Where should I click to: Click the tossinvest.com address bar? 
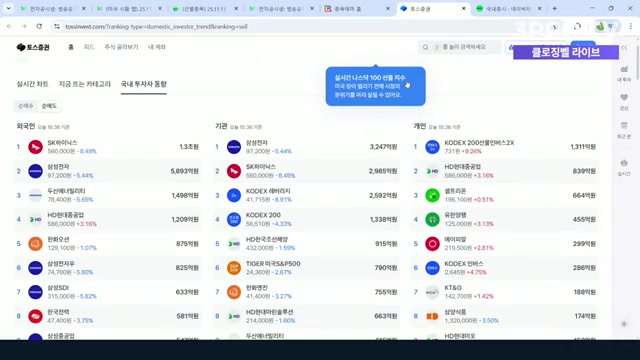pyautogui.click(x=302, y=27)
